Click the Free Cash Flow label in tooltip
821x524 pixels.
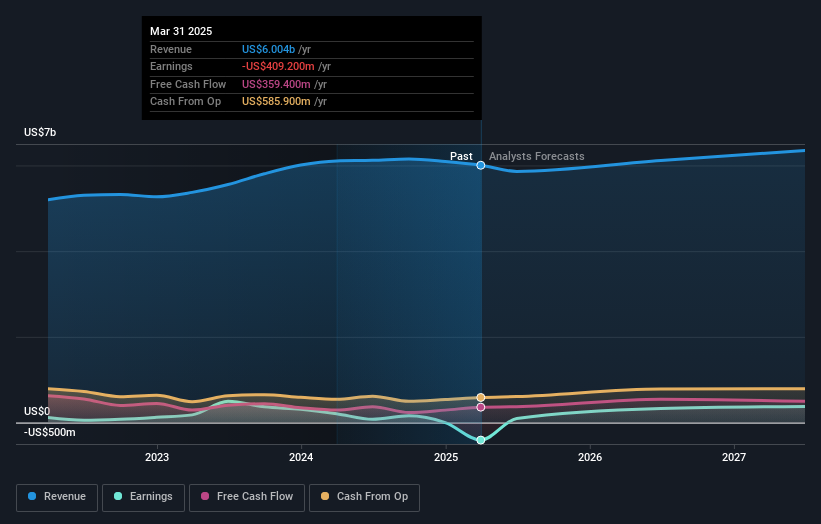tap(188, 84)
